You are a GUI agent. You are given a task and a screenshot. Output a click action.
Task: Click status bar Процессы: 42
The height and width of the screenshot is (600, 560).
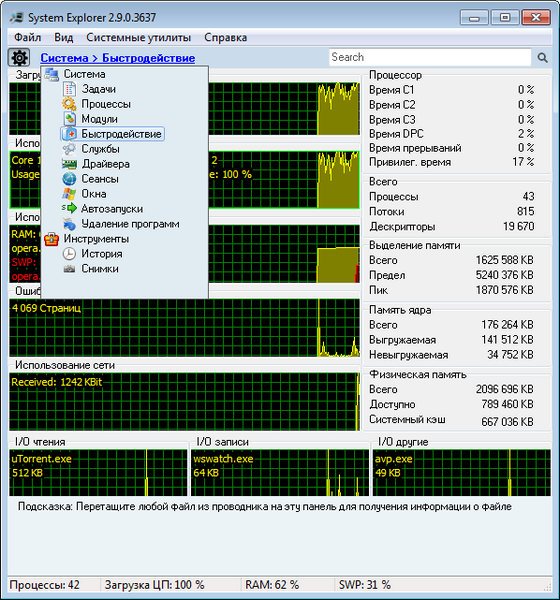click(44, 585)
